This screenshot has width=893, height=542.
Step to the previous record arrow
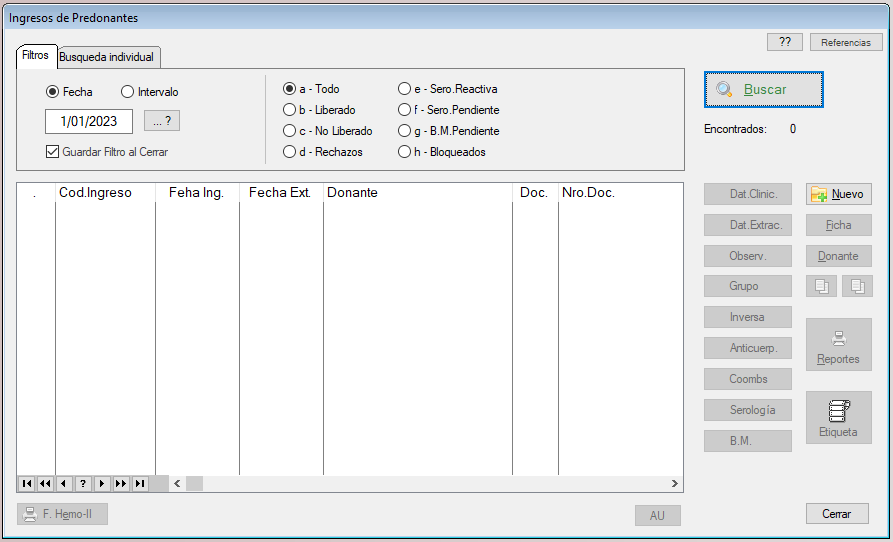[x=64, y=484]
